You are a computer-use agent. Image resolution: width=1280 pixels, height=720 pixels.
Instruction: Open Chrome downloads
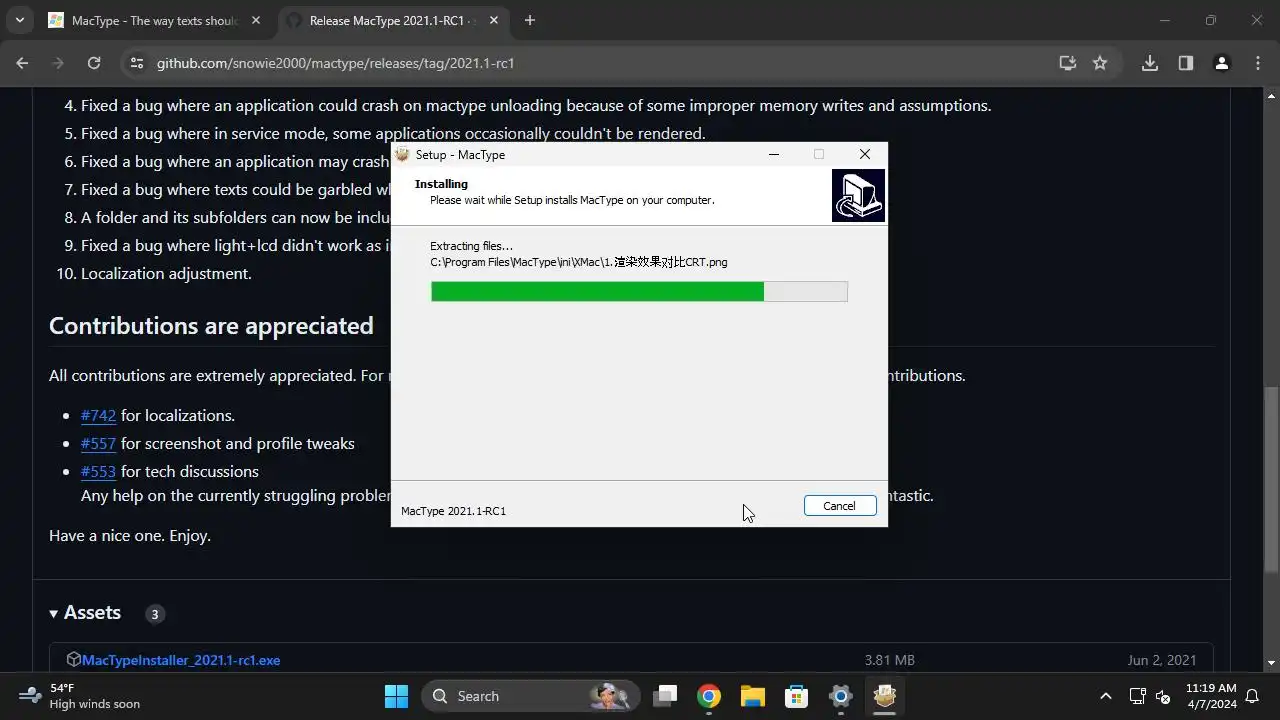[1150, 63]
